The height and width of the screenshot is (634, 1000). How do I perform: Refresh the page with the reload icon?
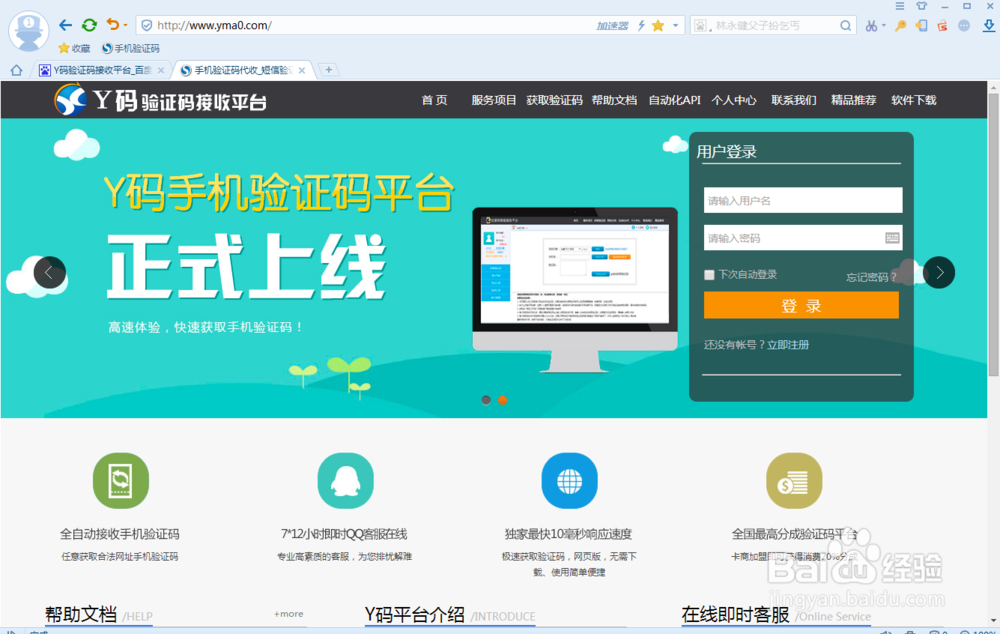[x=89, y=25]
